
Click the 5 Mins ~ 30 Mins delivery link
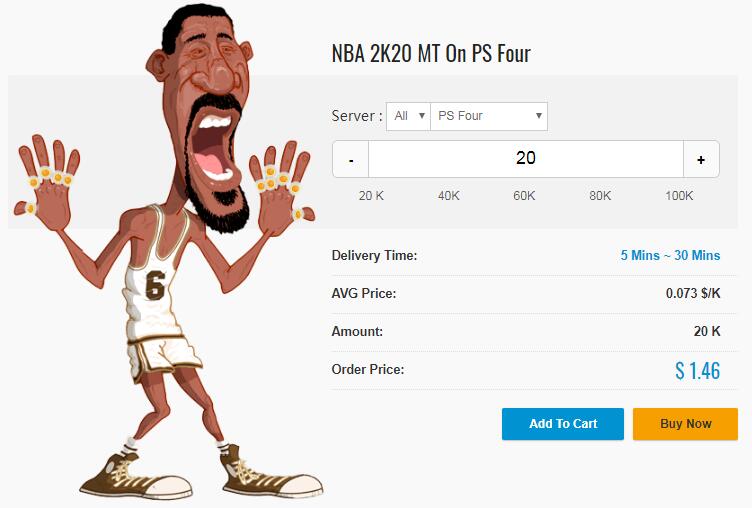pyautogui.click(x=670, y=256)
